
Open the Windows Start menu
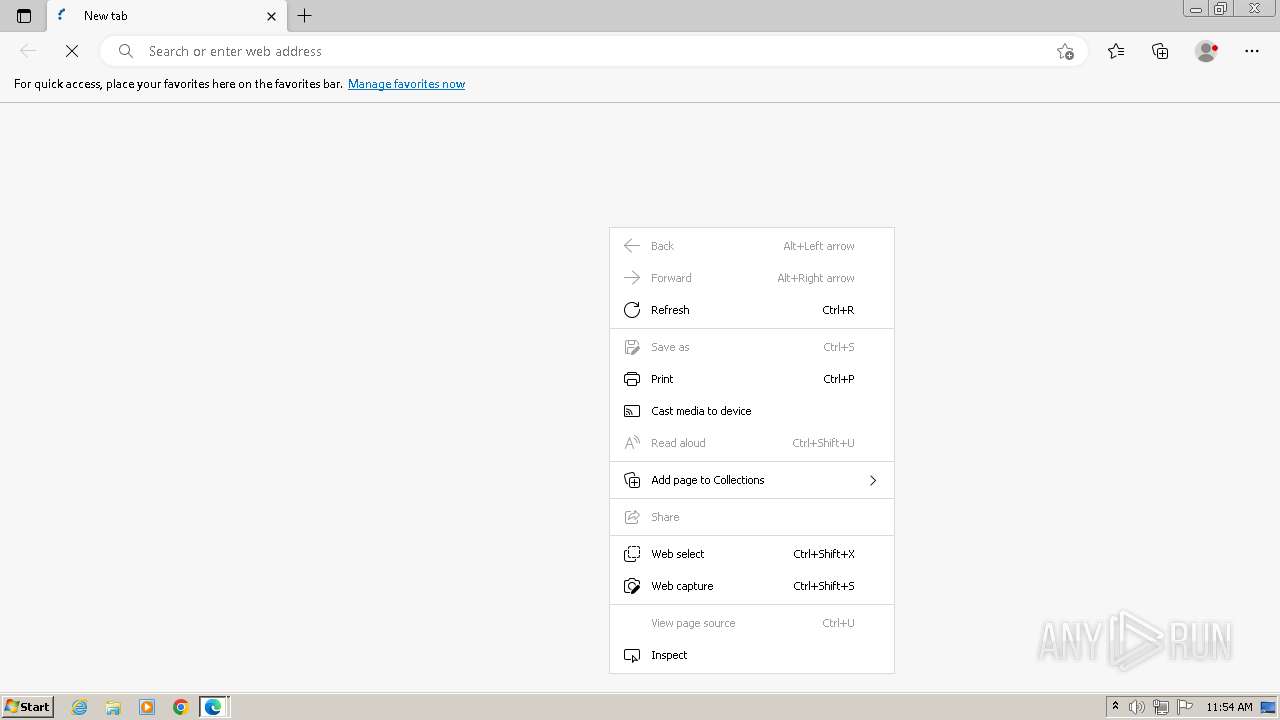tap(27, 707)
